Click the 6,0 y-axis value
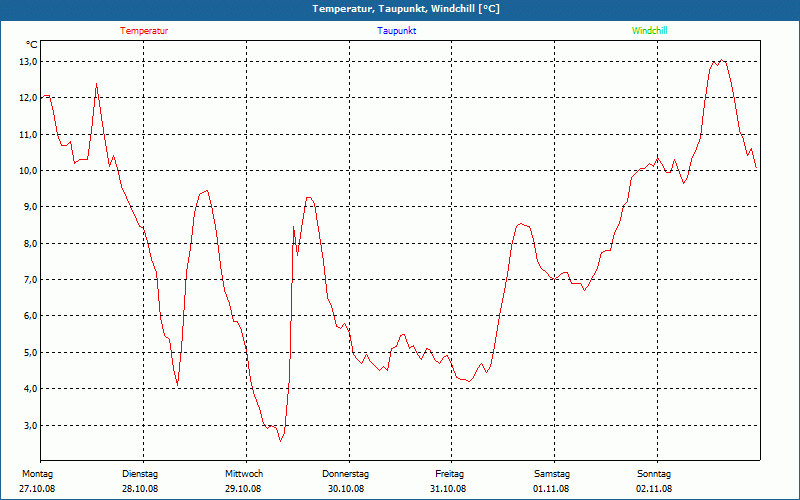 [31, 316]
